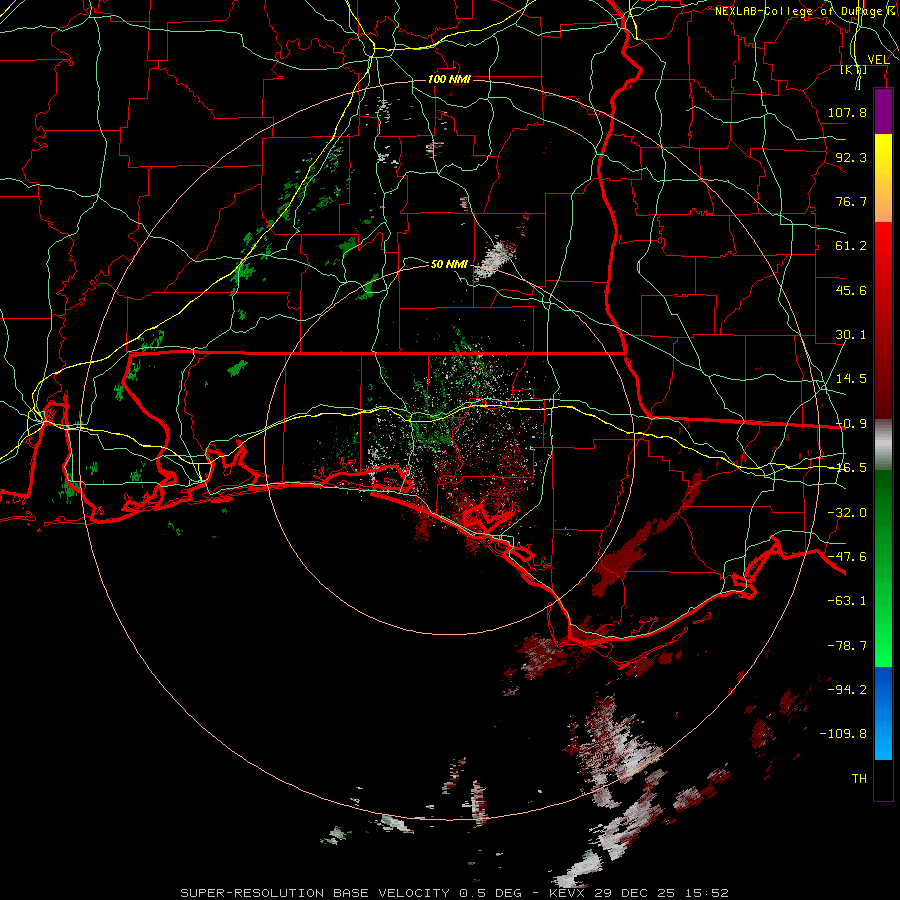Click the NEXLAB-College of DuPage label
The width and height of the screenshot is (900, 900).
pyautogui.click(x=802, y=11)
